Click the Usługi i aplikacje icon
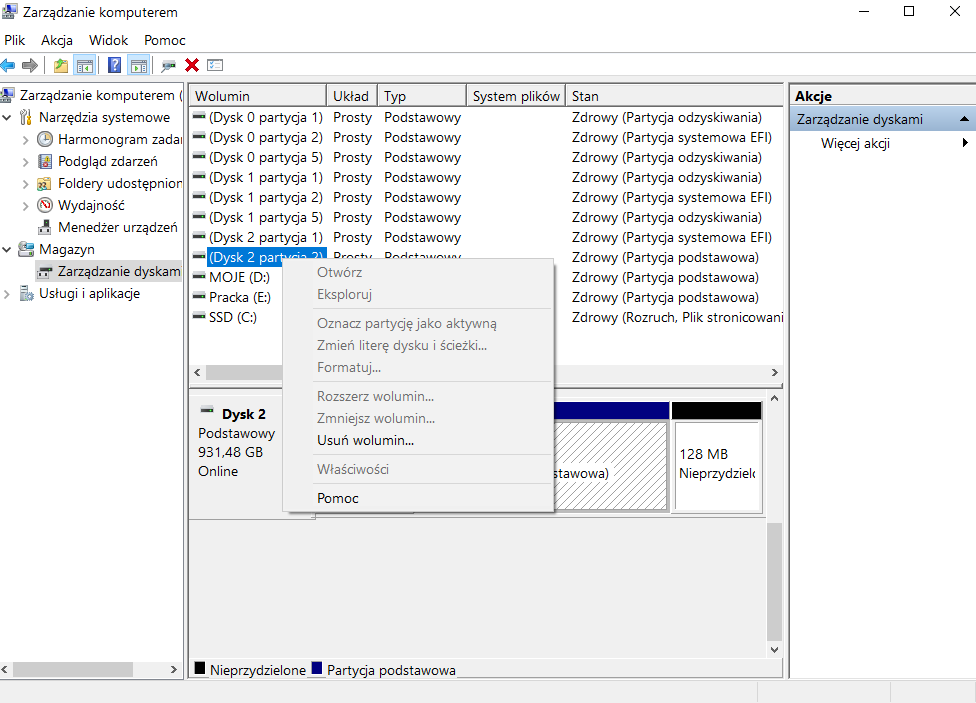The width and height of the screenshot is (976, 703). pyautogui.click(x=26, y=293)
